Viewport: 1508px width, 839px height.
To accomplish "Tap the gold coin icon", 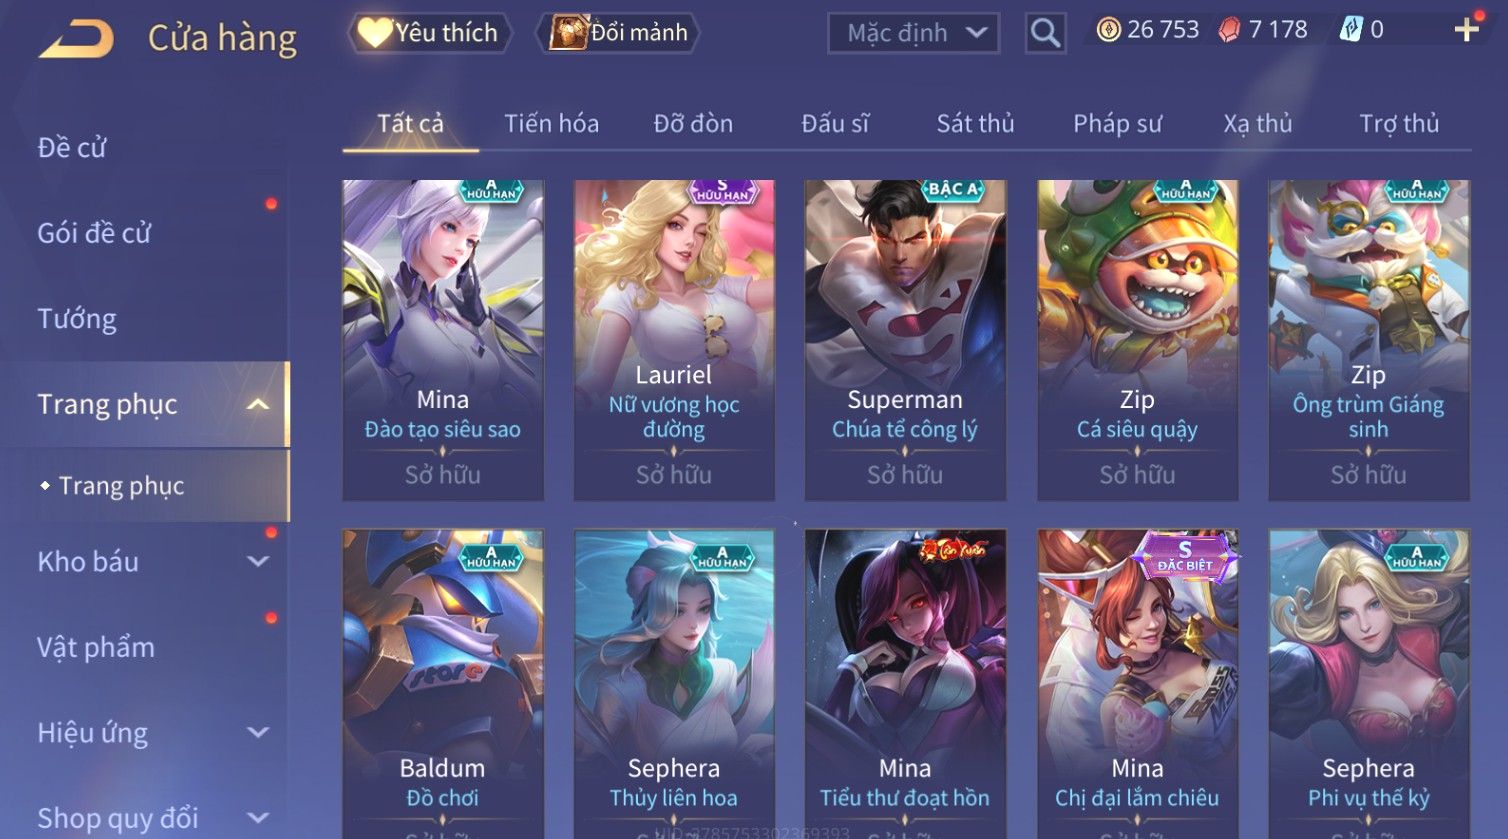I will point(1108,30).
